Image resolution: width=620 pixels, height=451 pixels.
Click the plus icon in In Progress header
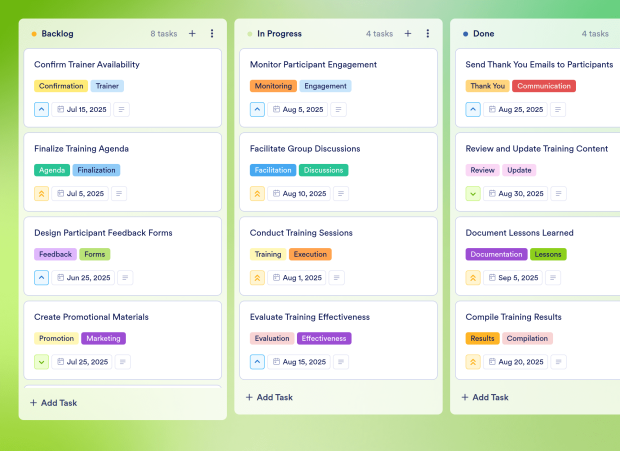408,33
